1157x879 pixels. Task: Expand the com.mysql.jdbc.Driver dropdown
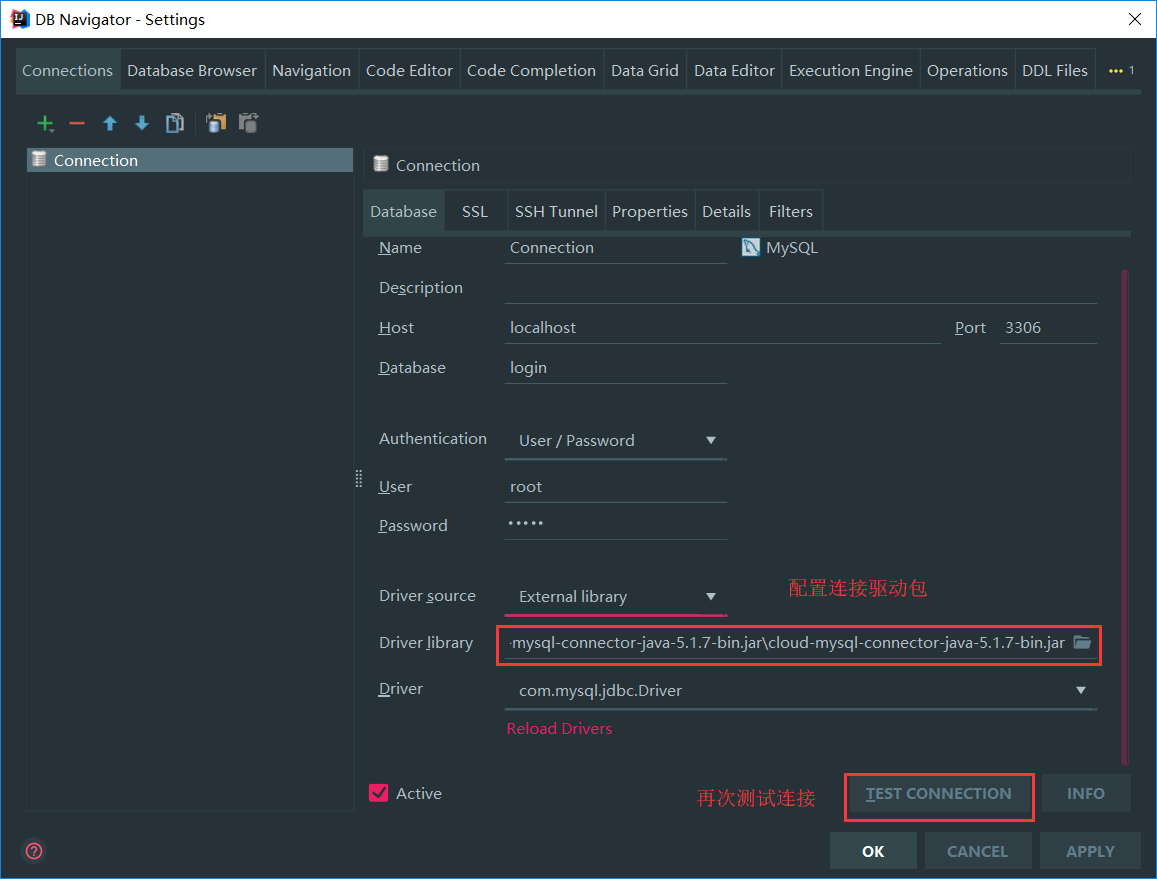coord(1080,690)
